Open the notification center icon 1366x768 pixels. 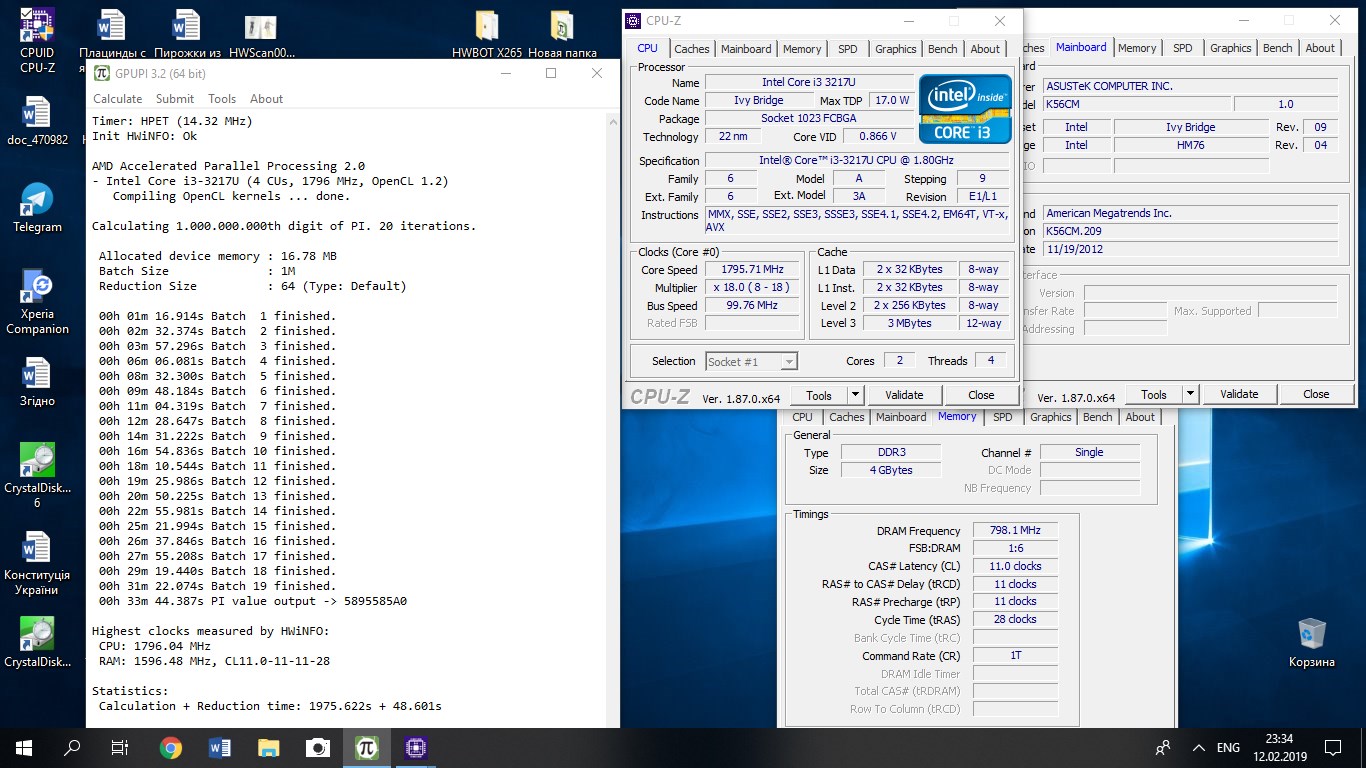(1333, 747)
